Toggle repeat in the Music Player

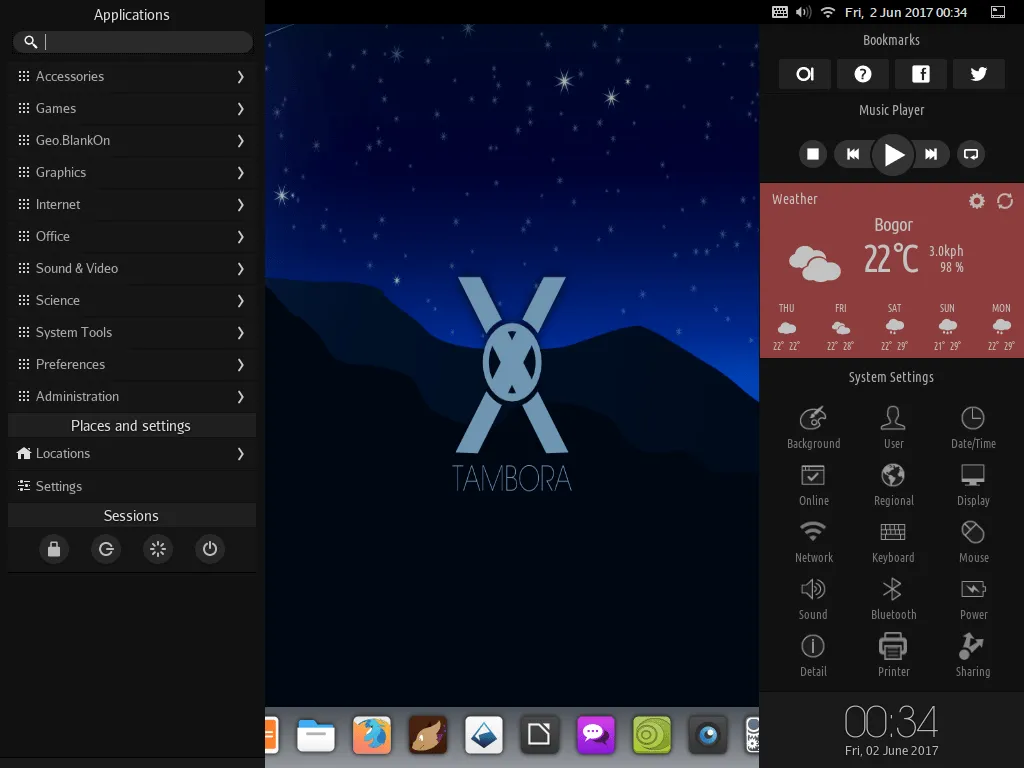[x=971, y=154]
